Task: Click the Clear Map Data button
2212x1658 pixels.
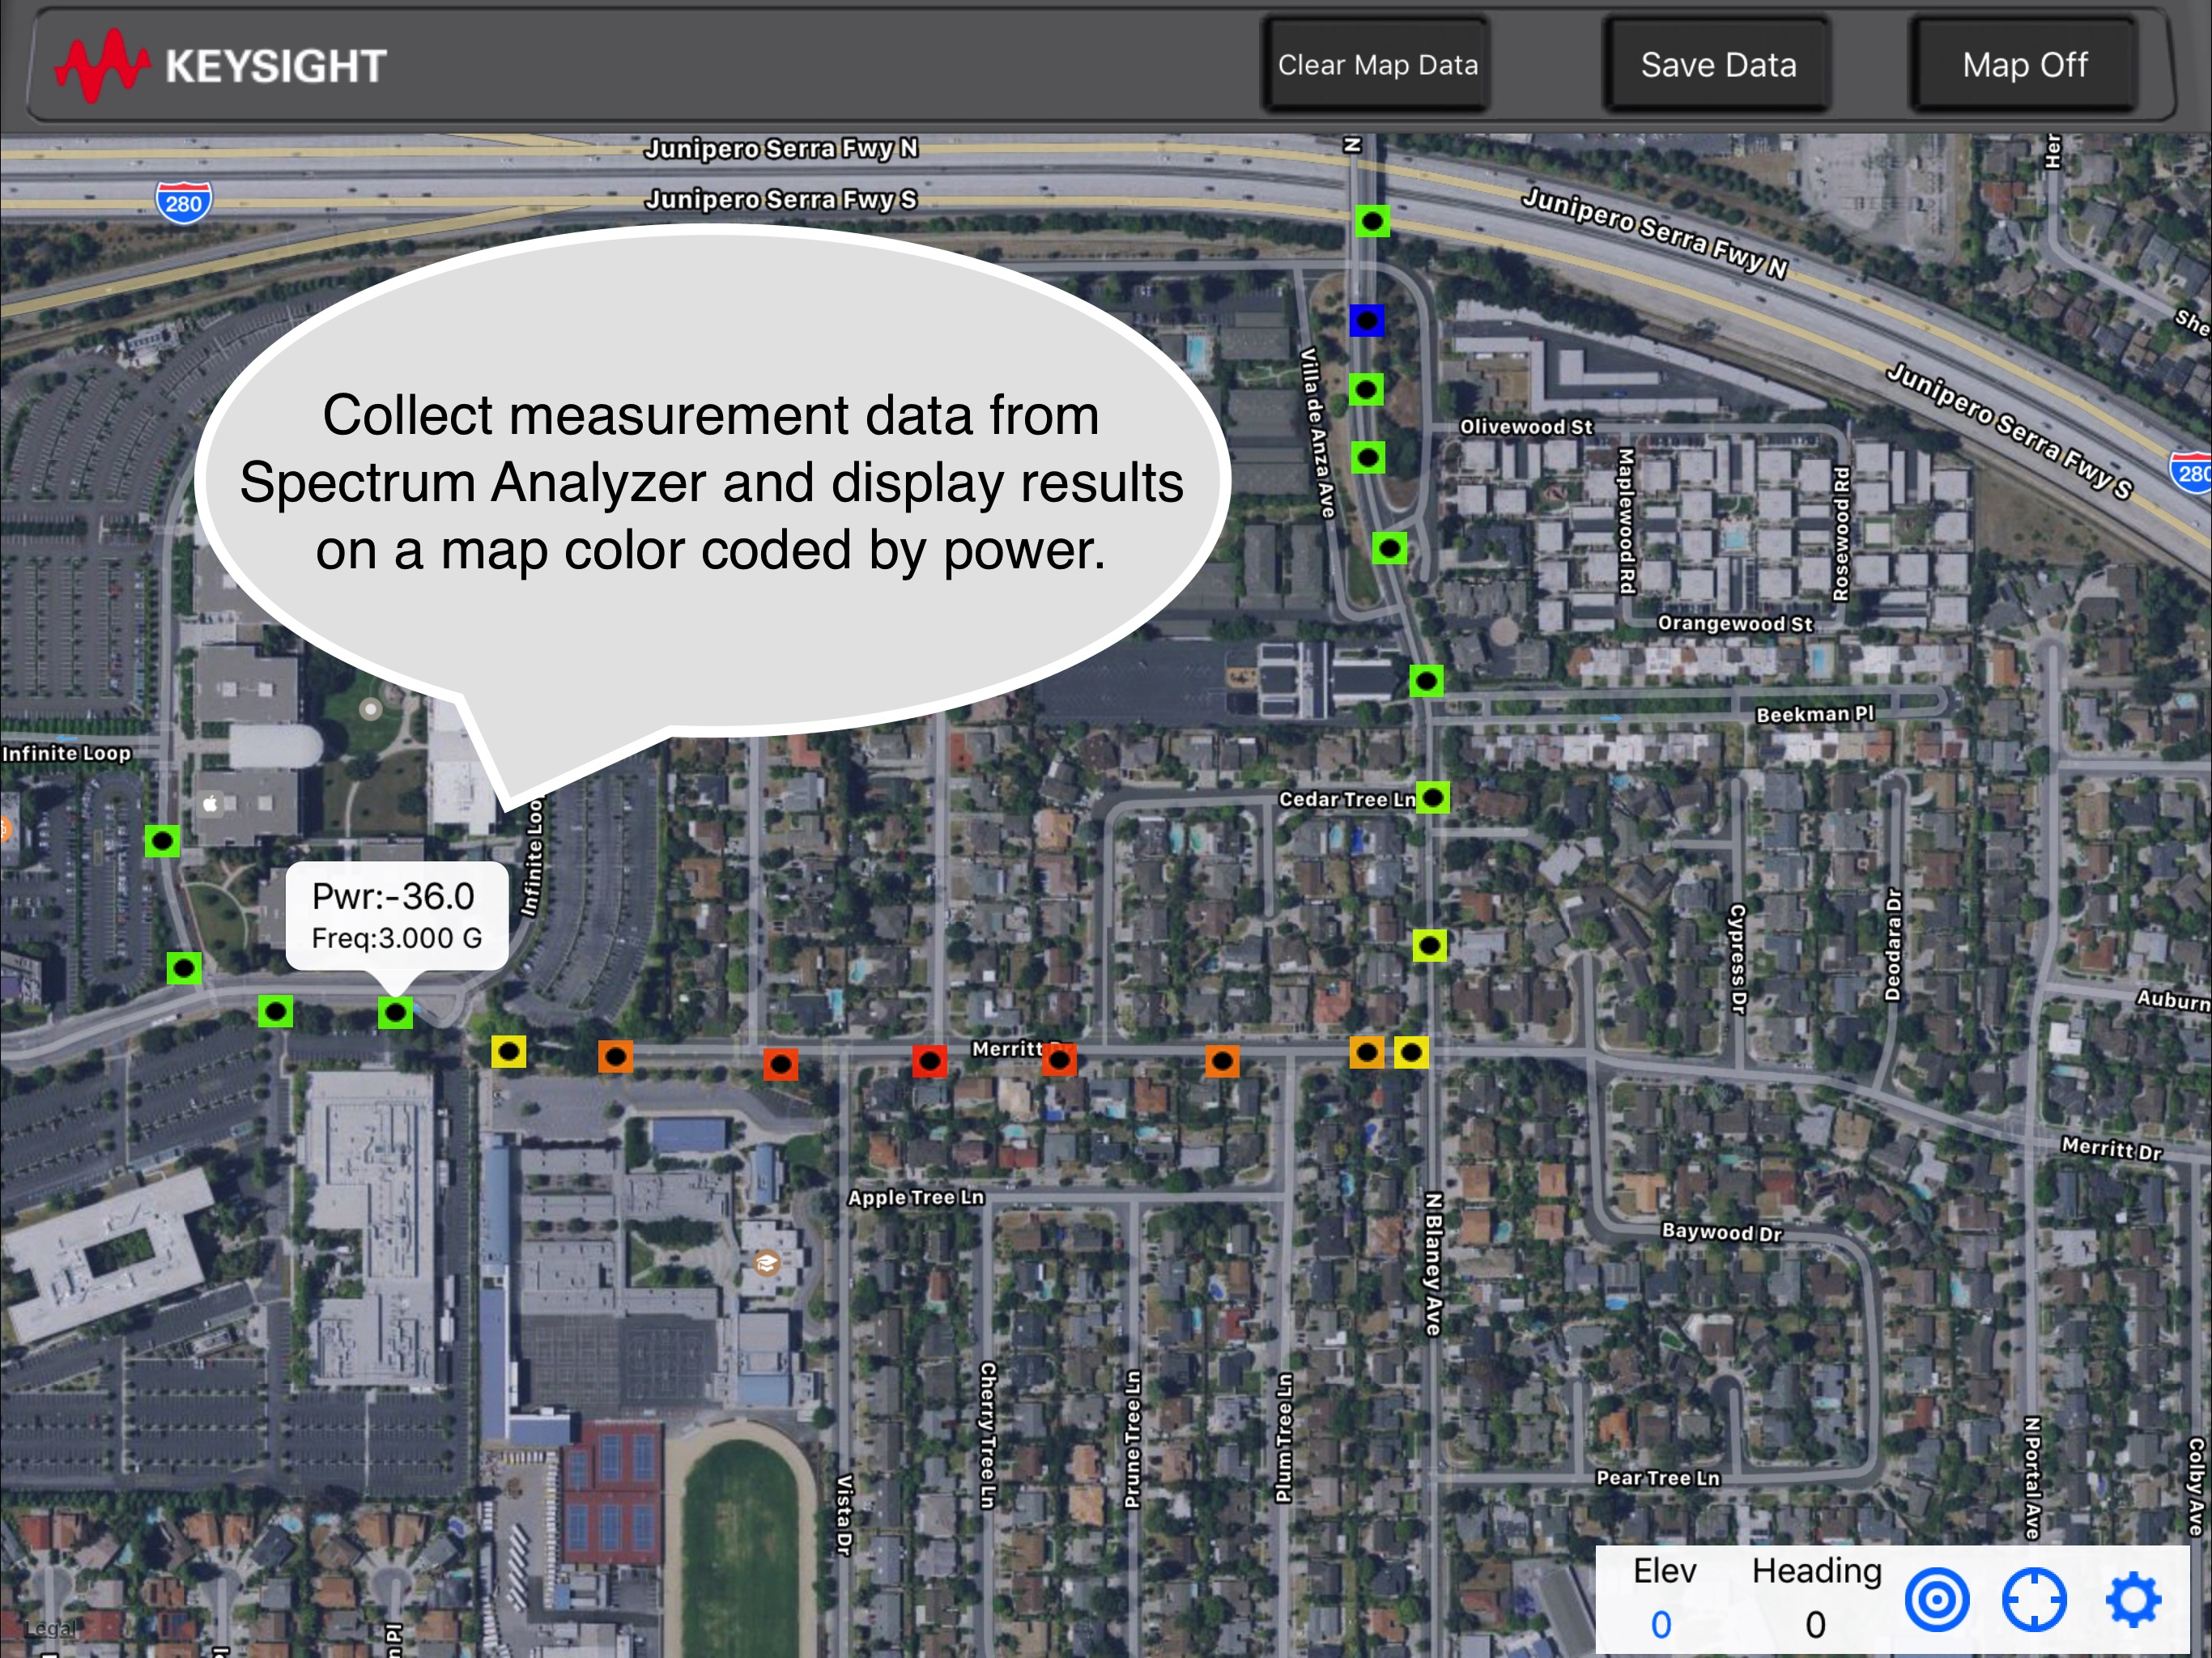Action: (1376, 65)
